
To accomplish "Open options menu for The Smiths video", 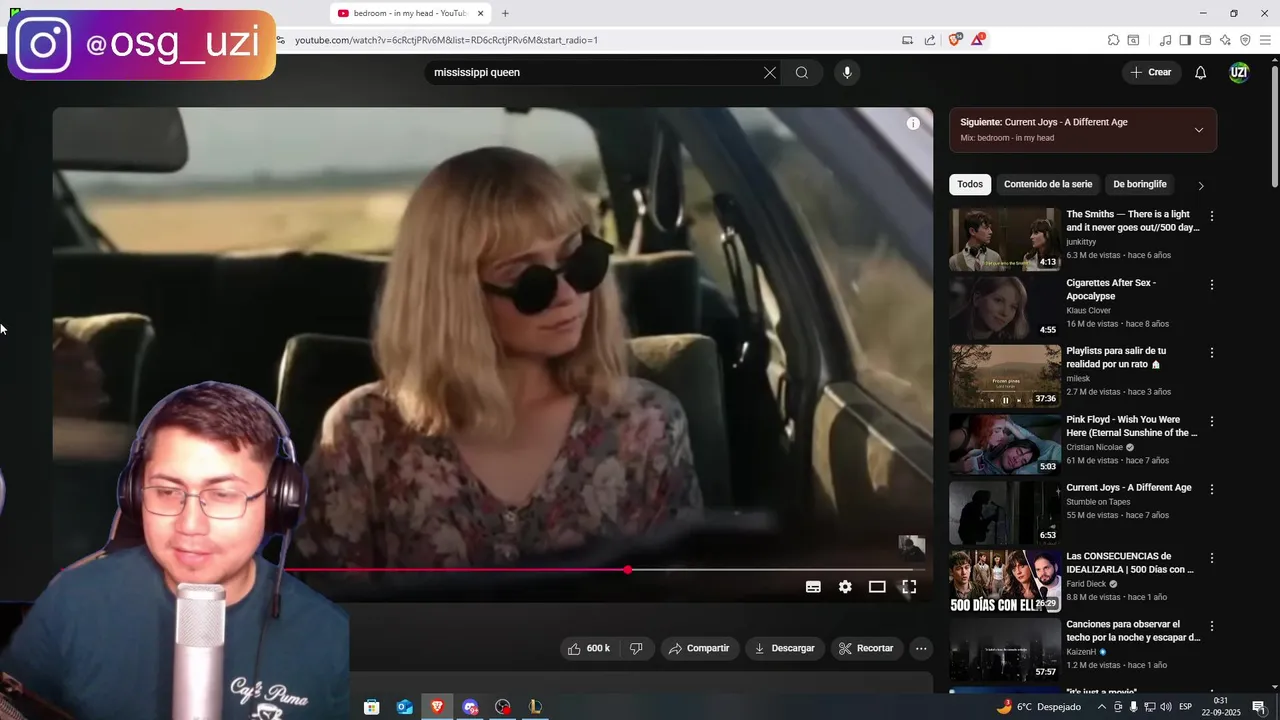I will (x=1212, y=216).
